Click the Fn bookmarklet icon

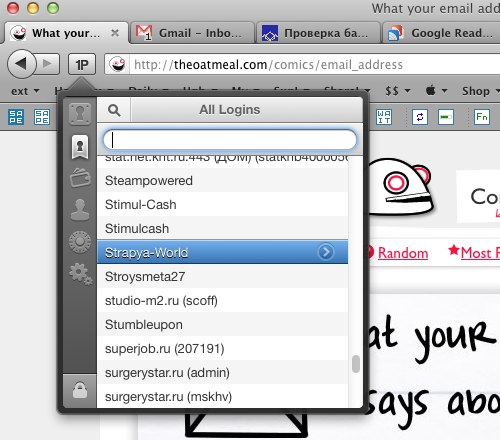coord(482,117)
